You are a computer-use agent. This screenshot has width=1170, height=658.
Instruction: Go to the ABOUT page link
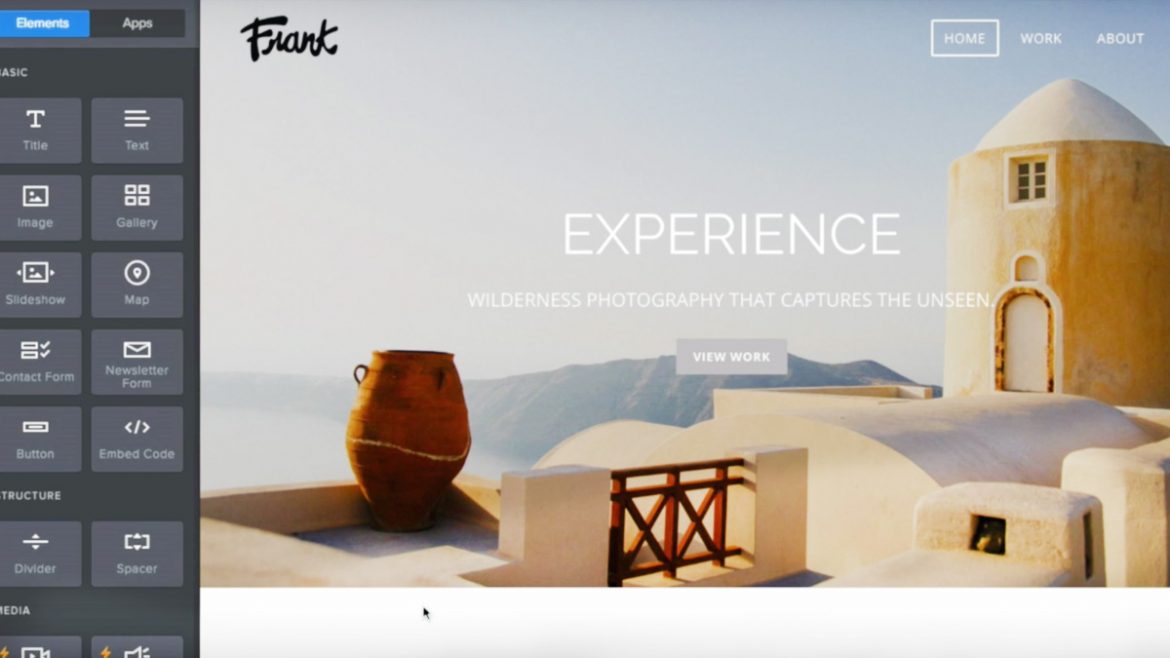(1119, 38)
